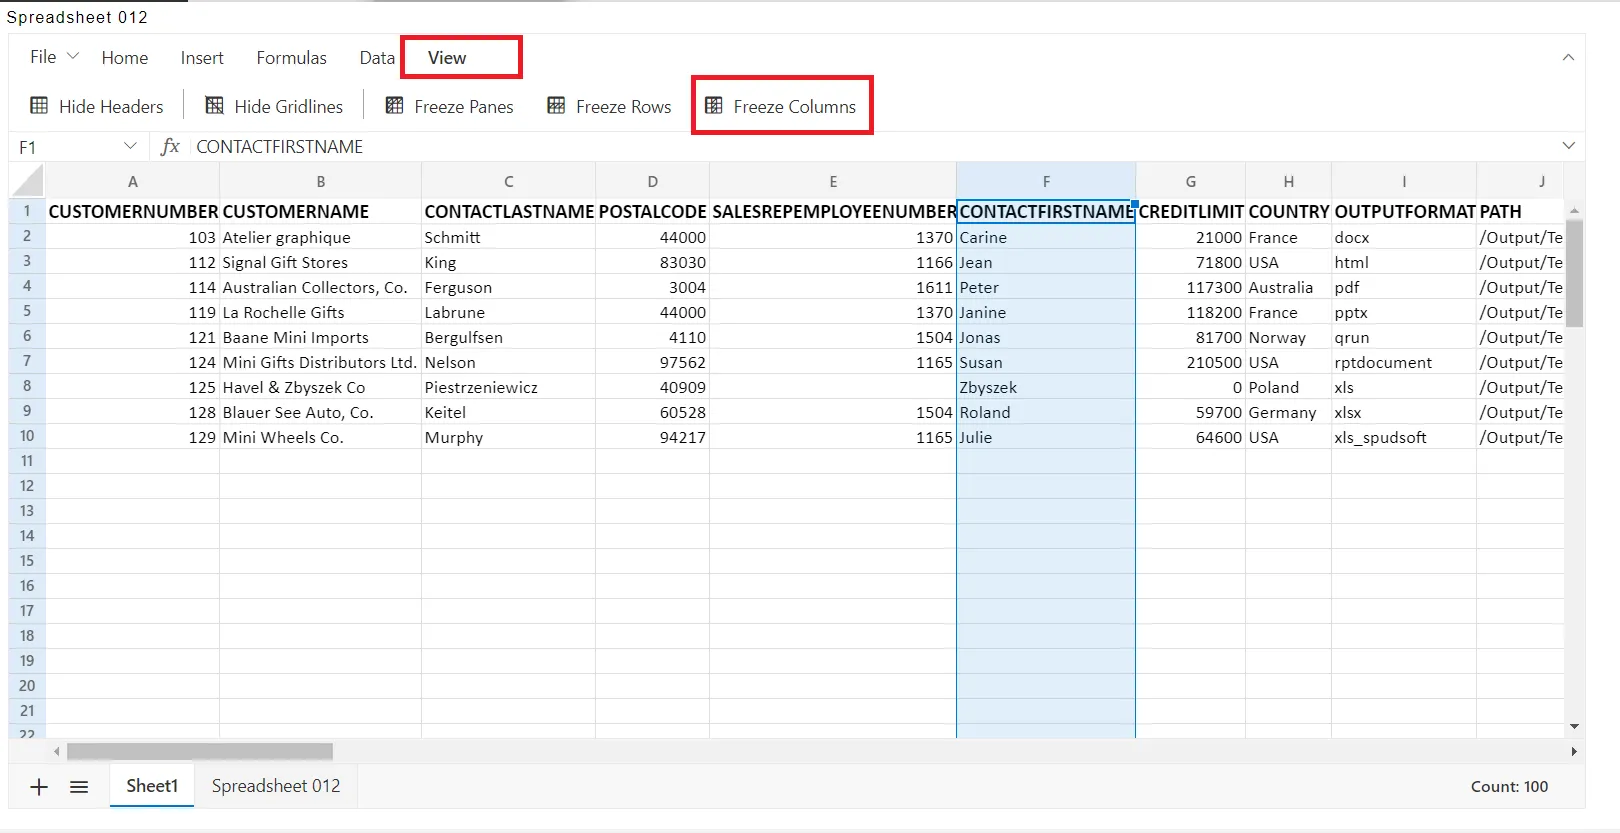Viewport: 1620px width, 833px height.
Task: Select row 1 header
Action: [x=27, y=211]
